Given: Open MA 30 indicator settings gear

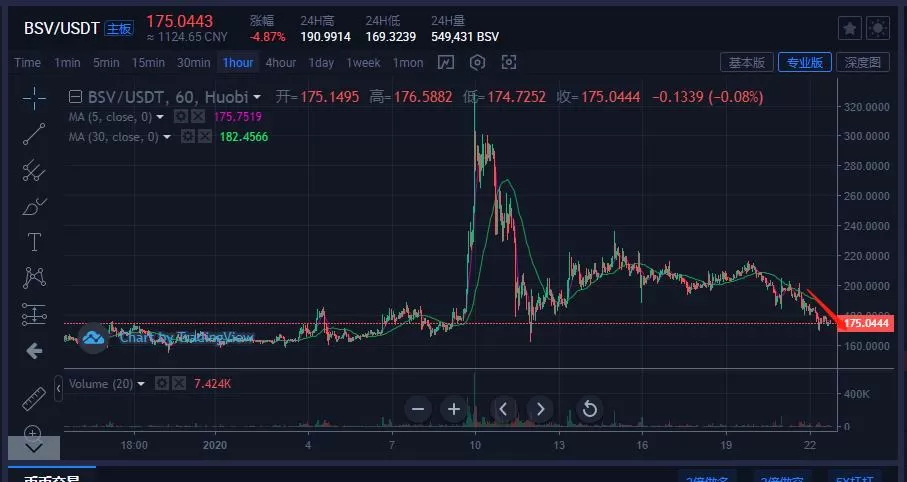Looking at the screenshot, I should pyautogui.click(x=187, y=137).
